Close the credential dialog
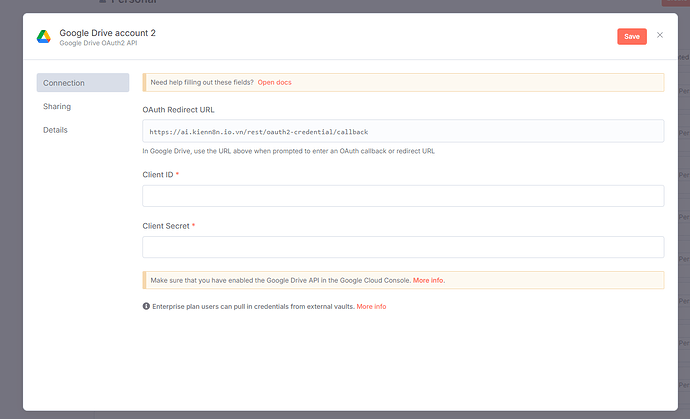 tap(659, 35)
